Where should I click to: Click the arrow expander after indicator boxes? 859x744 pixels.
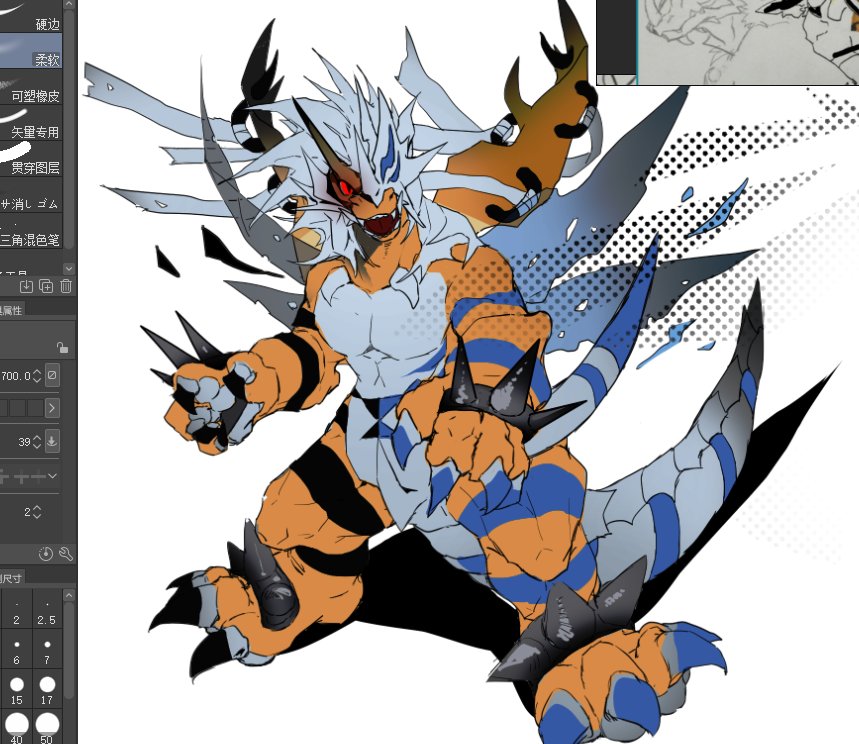pyautogui.click(x=52, y=408)
